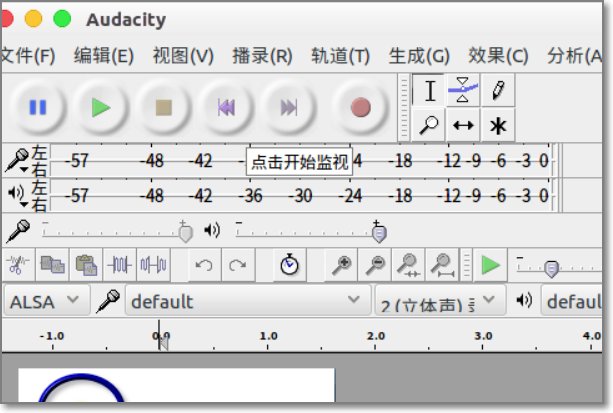
Task: Open the 视图(V) menu
Action: pos(183,56)
